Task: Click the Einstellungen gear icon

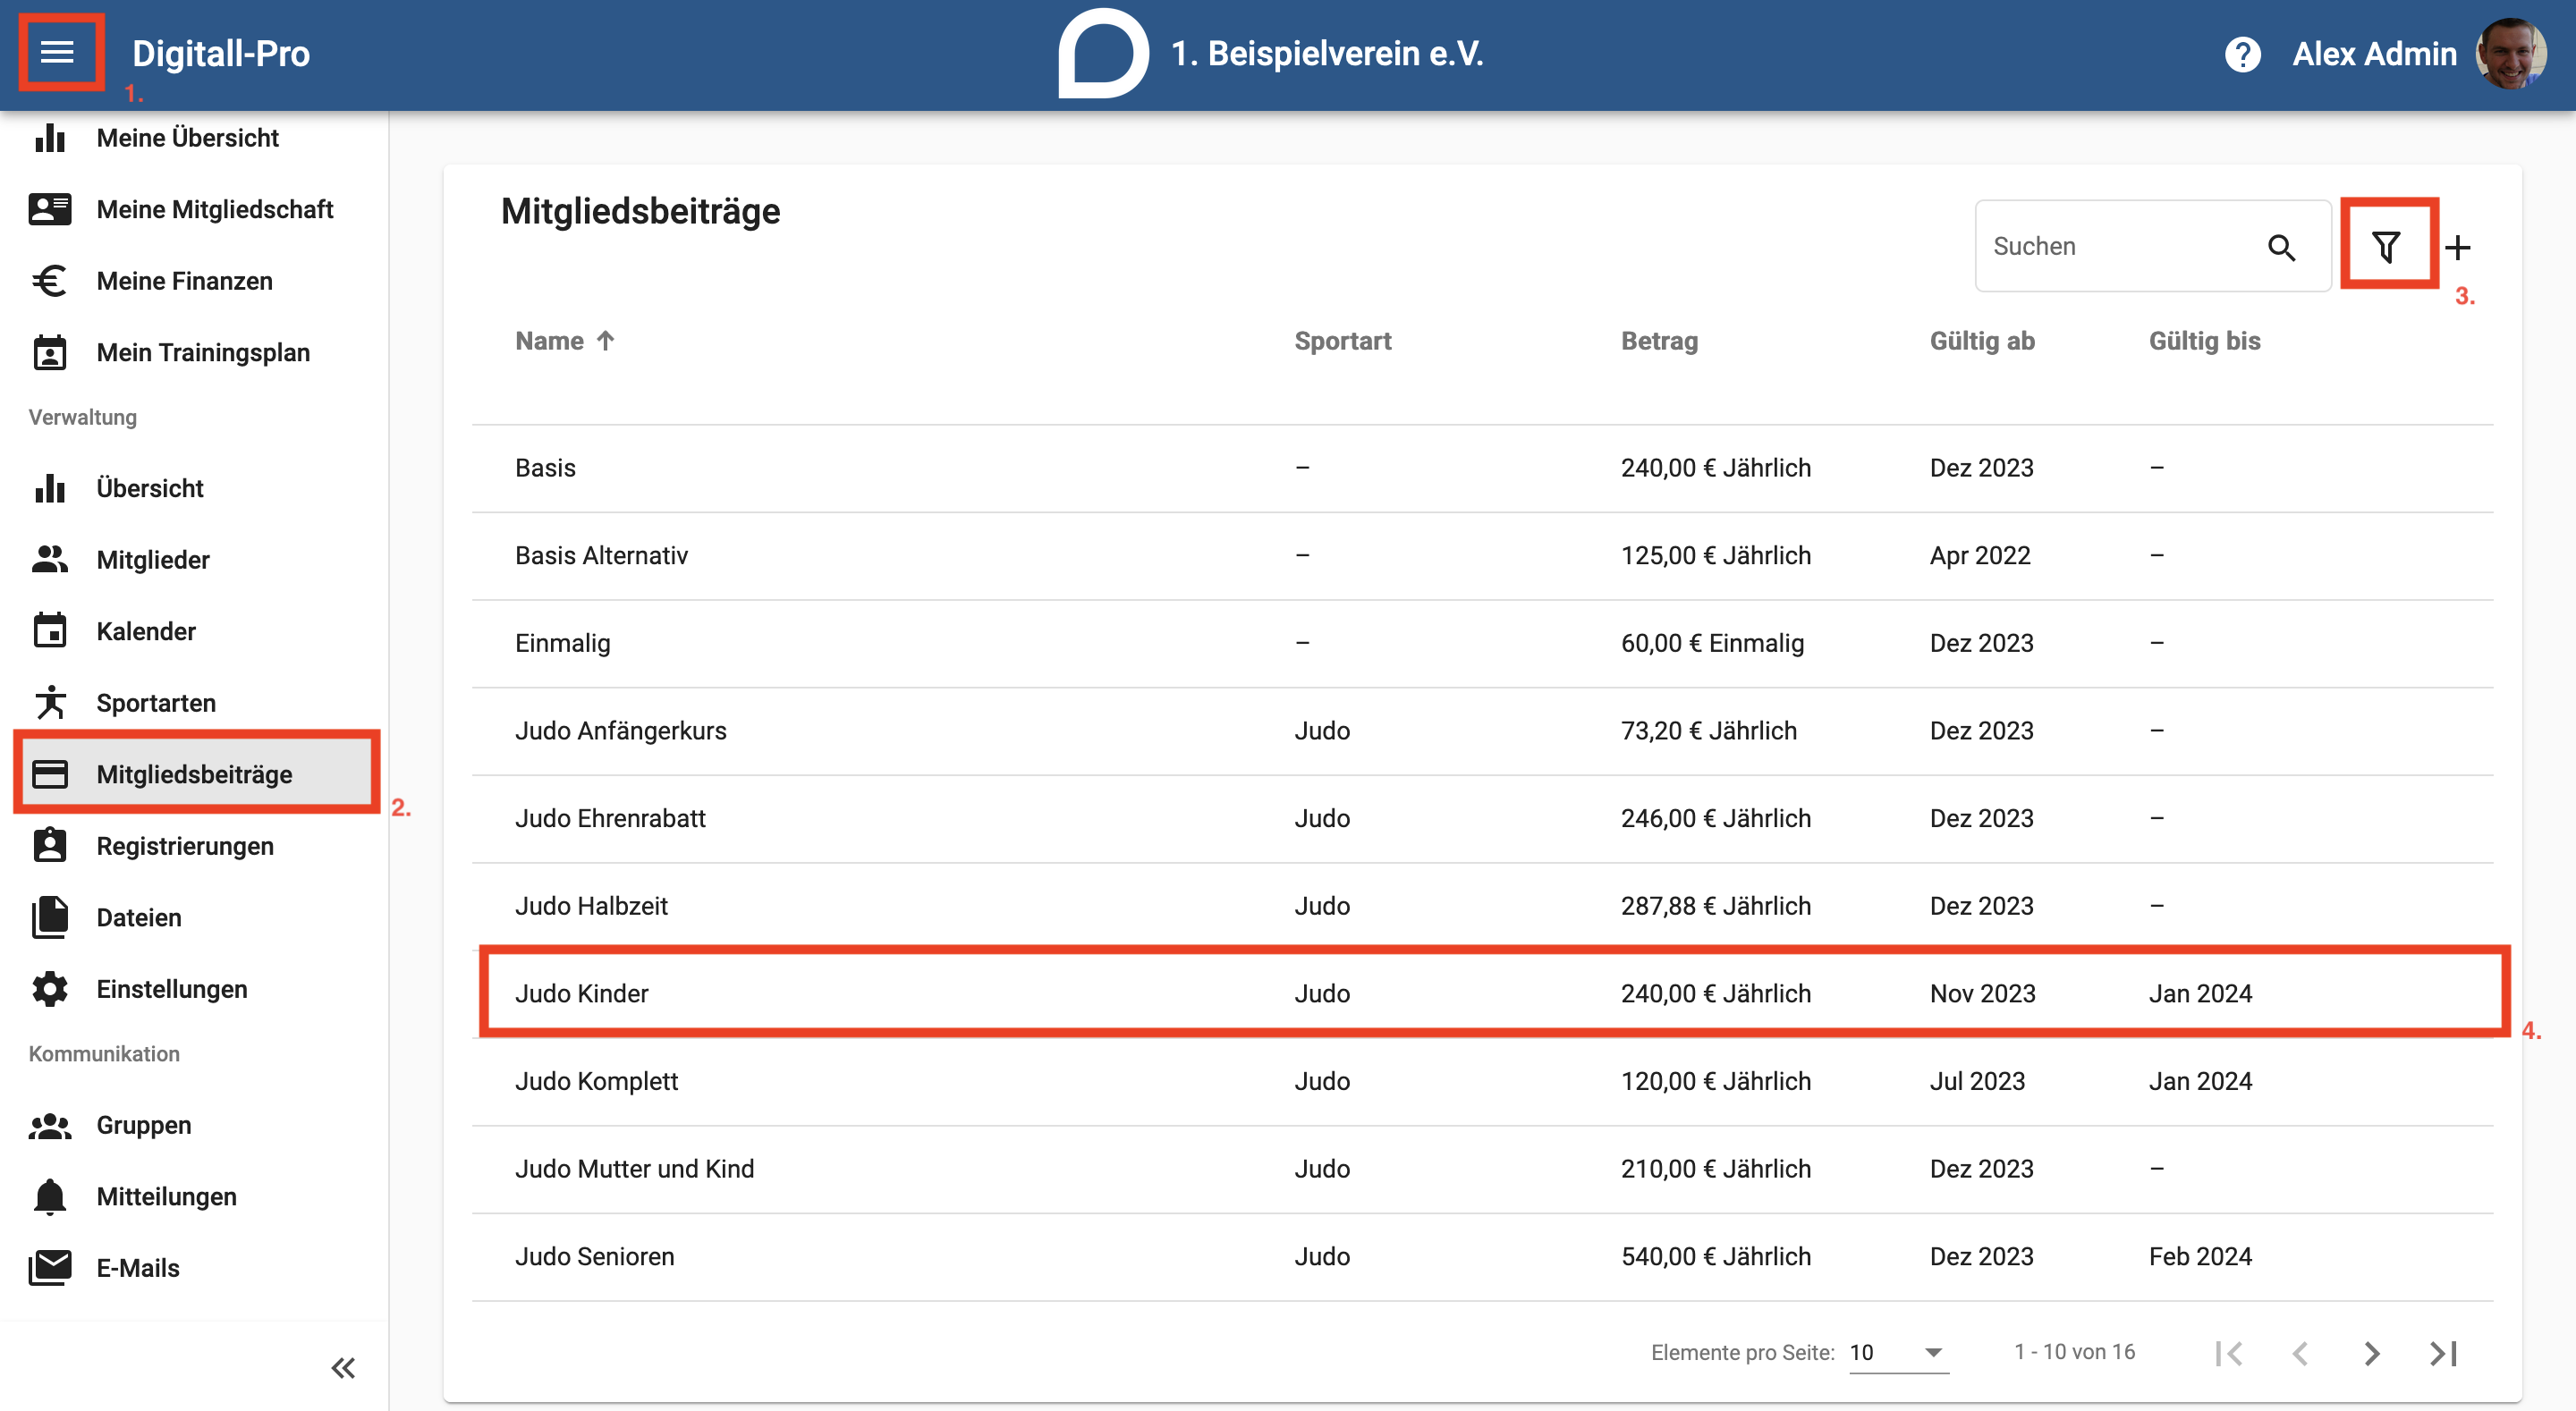Action: (x=49, y=989)
